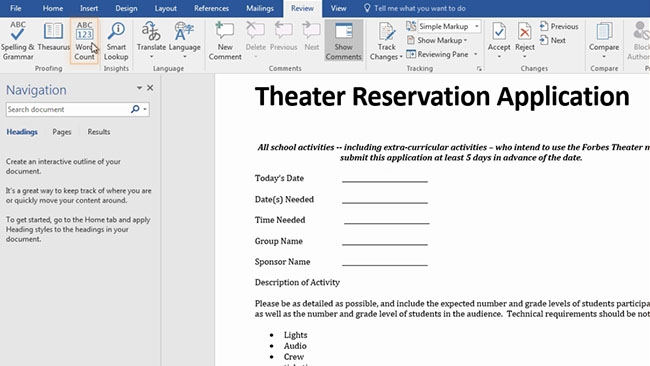The image size is (650, 366).
Task: Switch to the Mailings tab
Action: point(260,8)
